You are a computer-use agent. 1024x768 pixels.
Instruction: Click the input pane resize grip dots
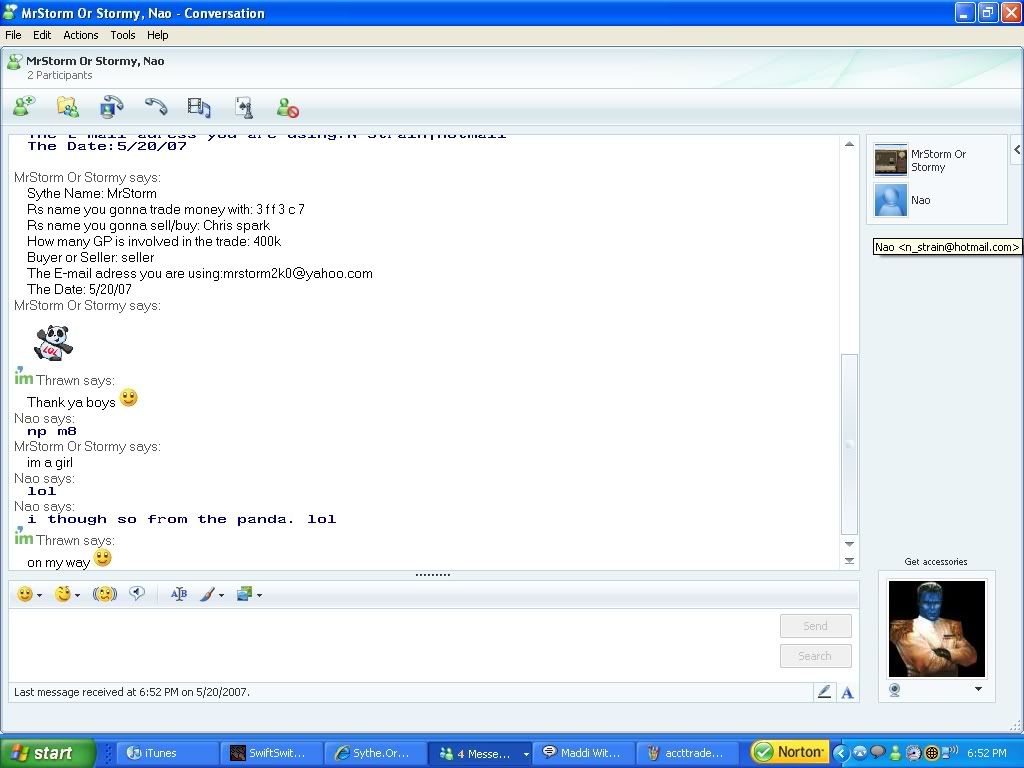(433, 575)
